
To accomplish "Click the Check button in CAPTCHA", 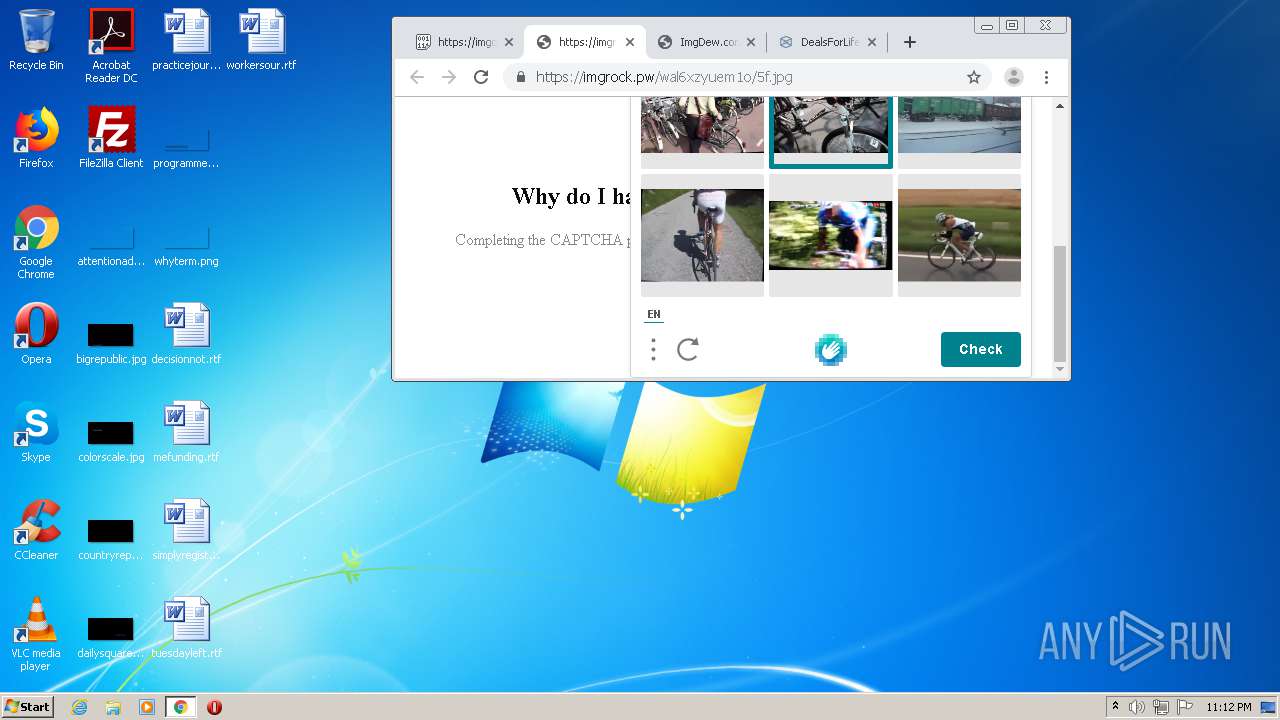I will (x=981, y=349).
